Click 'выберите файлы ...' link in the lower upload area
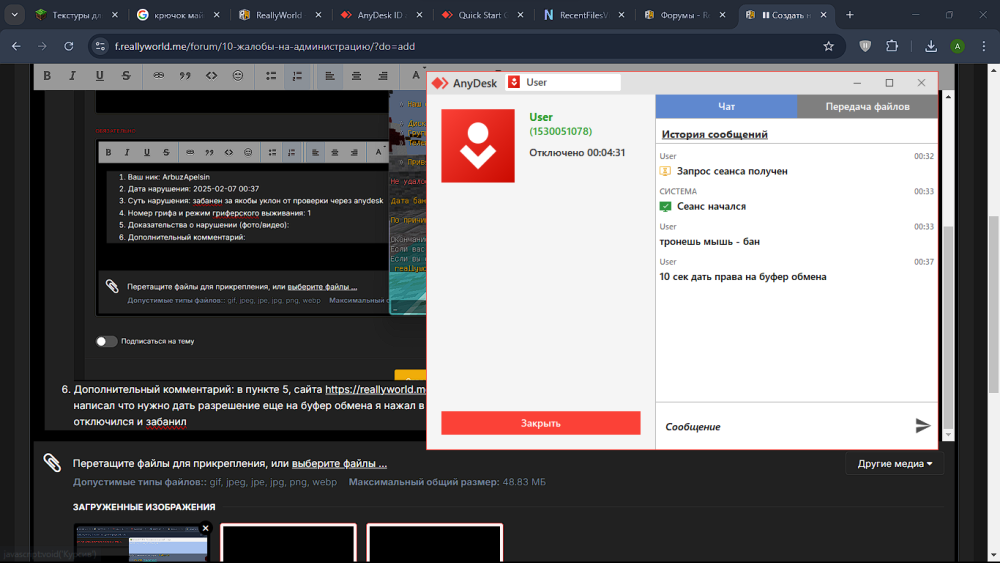Viewport: 1000px width, 563px height. (x=339, y=464)
